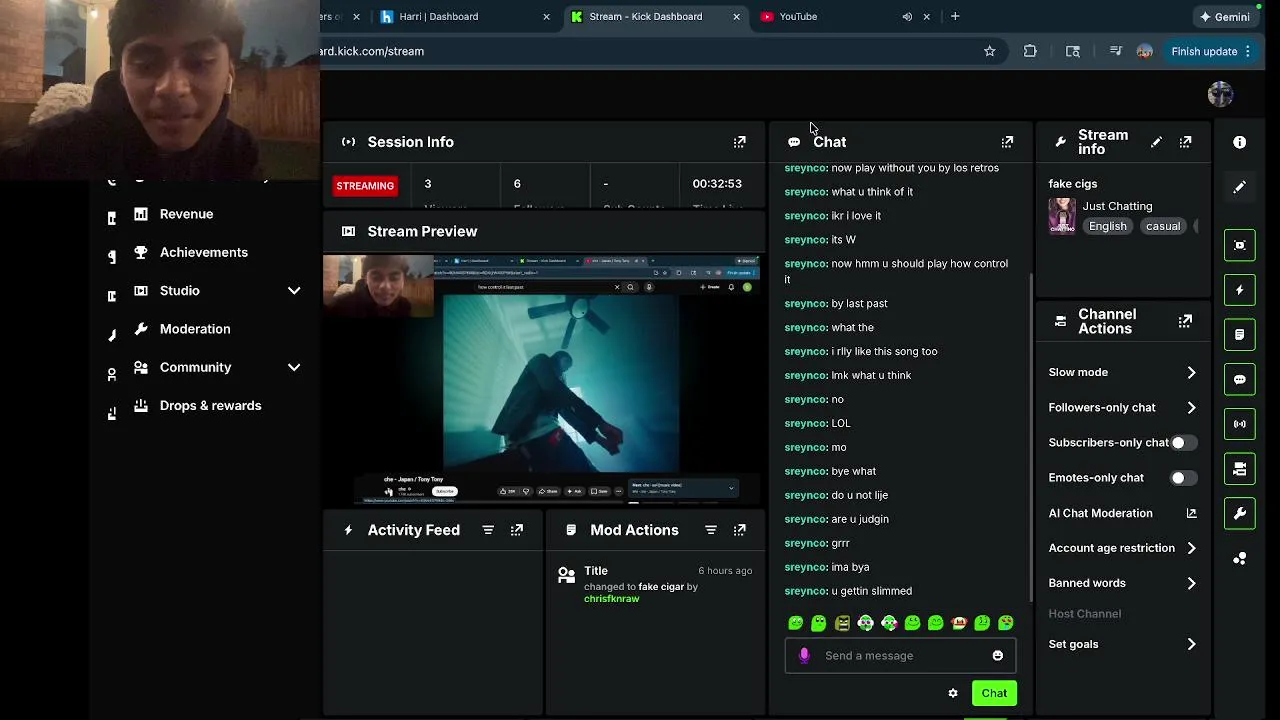Image resolution: width=1280 pixels, height=720 pixels.
Task: Insert the first smiling green emote
Action: click(796, 623)
